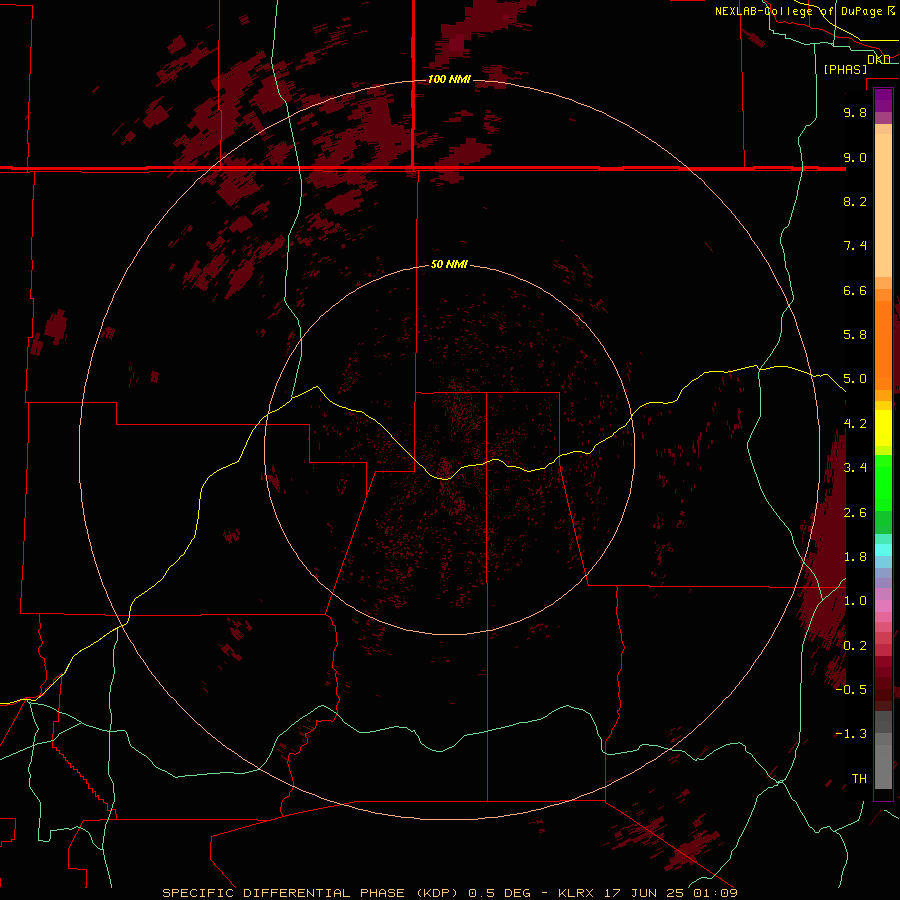Pick the pink color bar segment

[x=883, y=606]
